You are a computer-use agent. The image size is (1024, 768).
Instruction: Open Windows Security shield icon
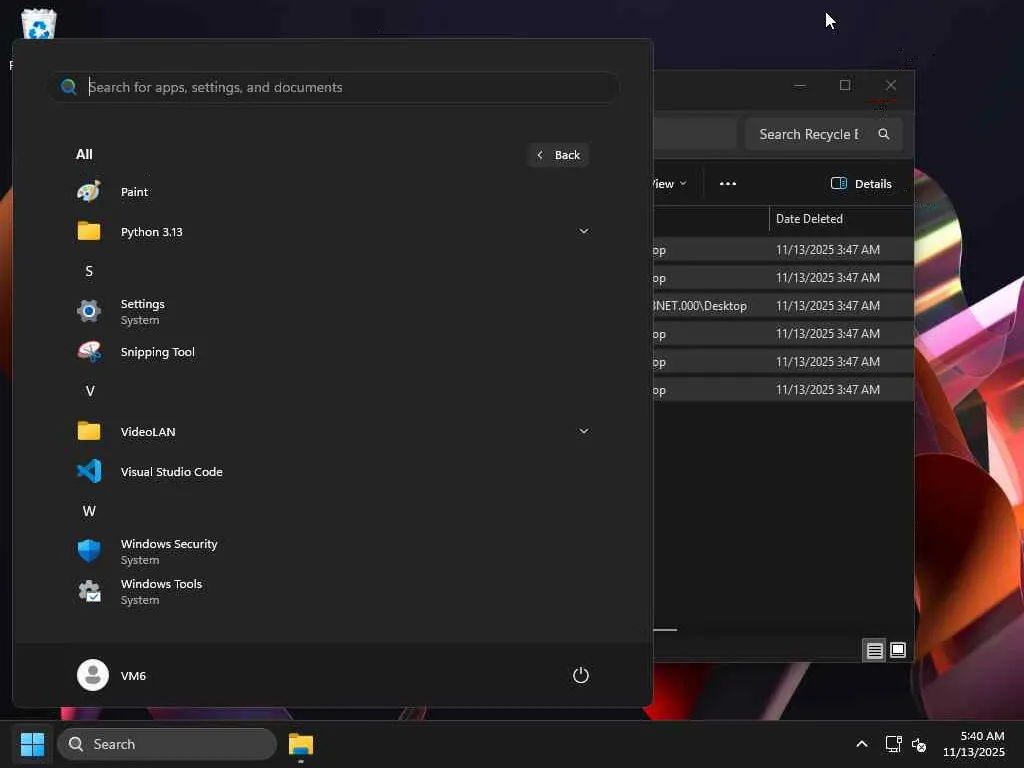click(x=89, y=551)
